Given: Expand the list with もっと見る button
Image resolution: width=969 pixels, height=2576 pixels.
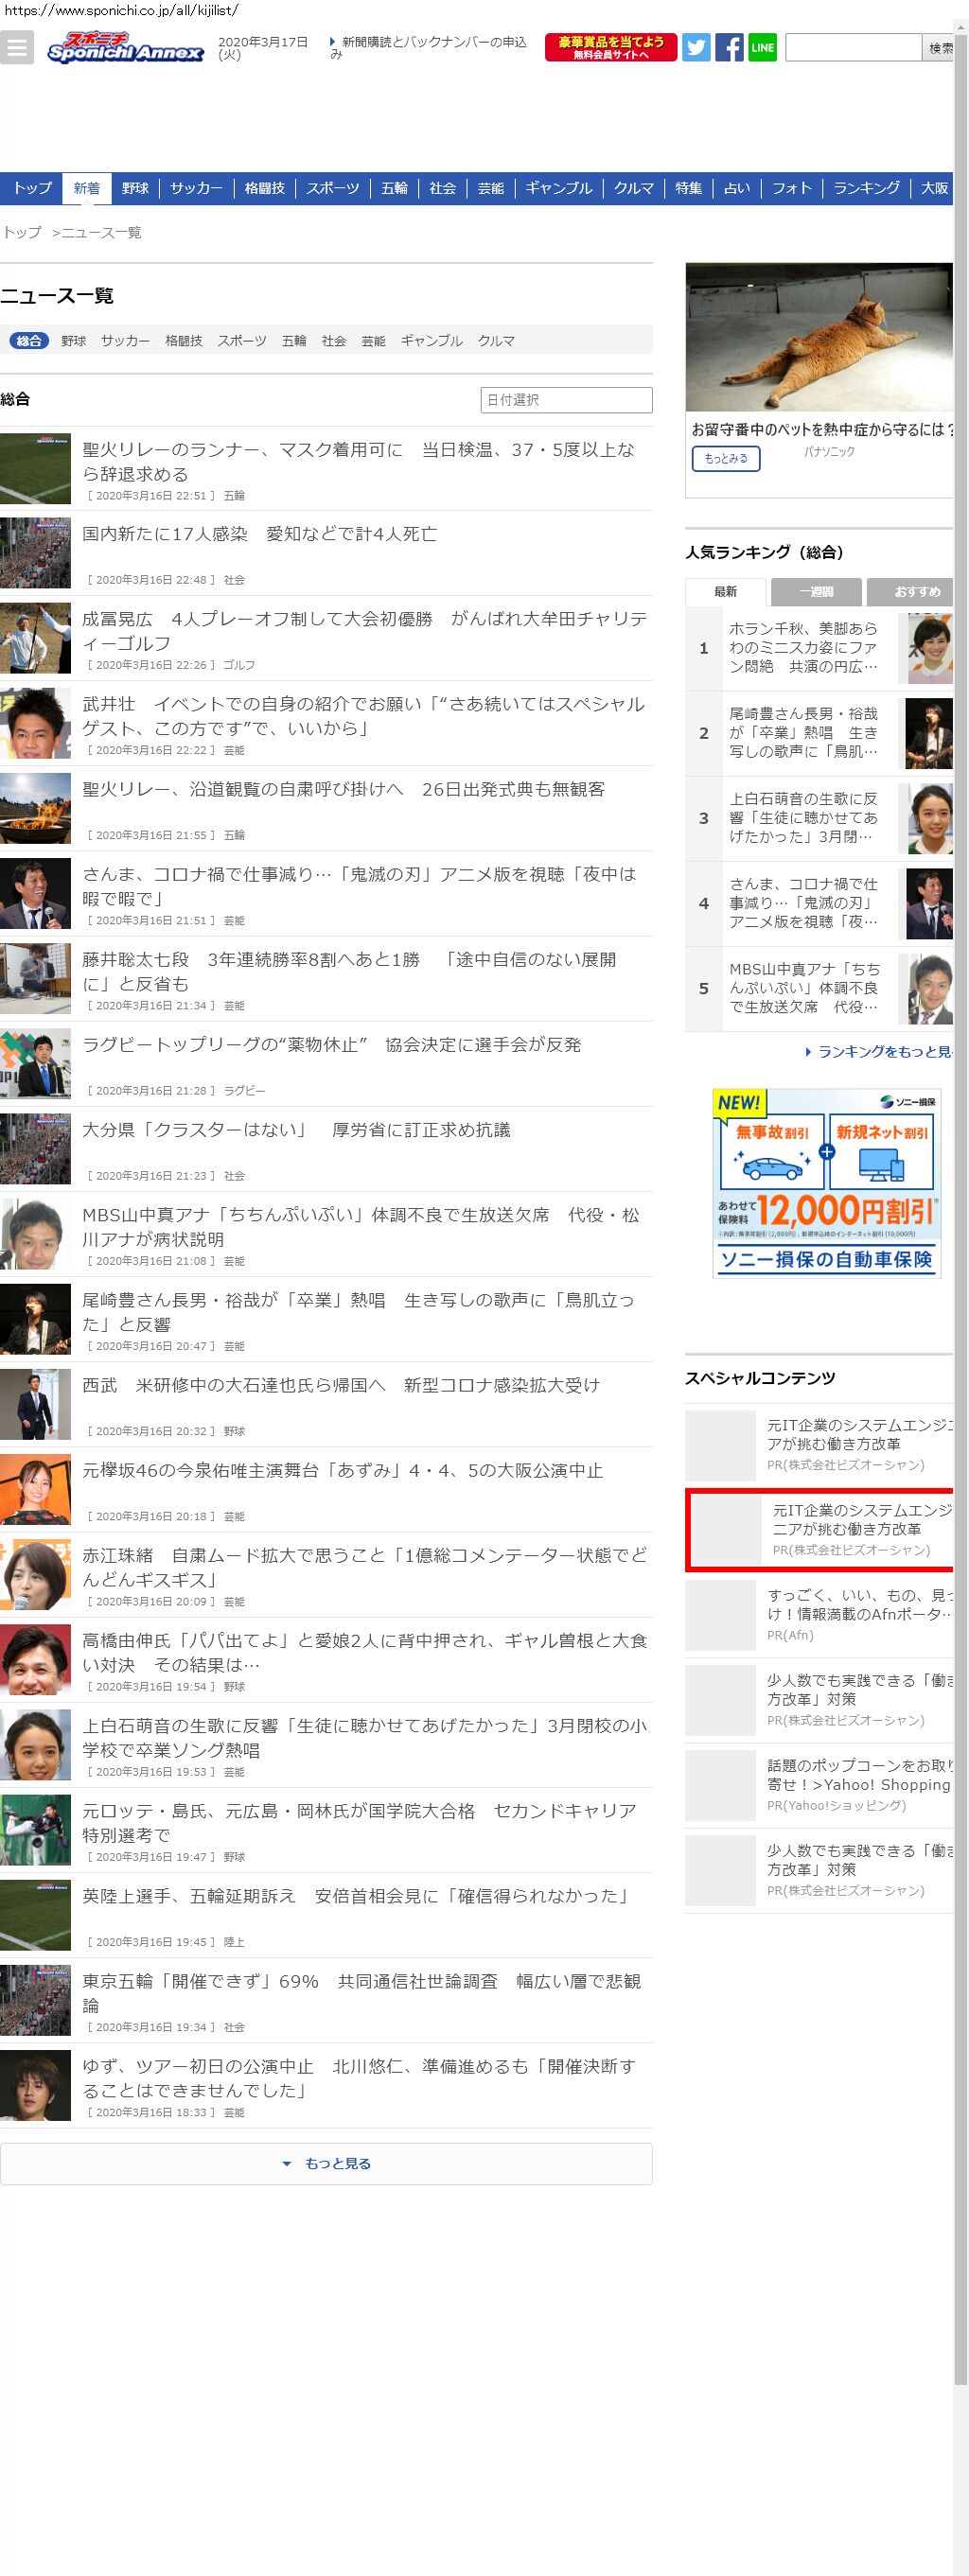Looking at the screenshot, I should [326, 2163].
